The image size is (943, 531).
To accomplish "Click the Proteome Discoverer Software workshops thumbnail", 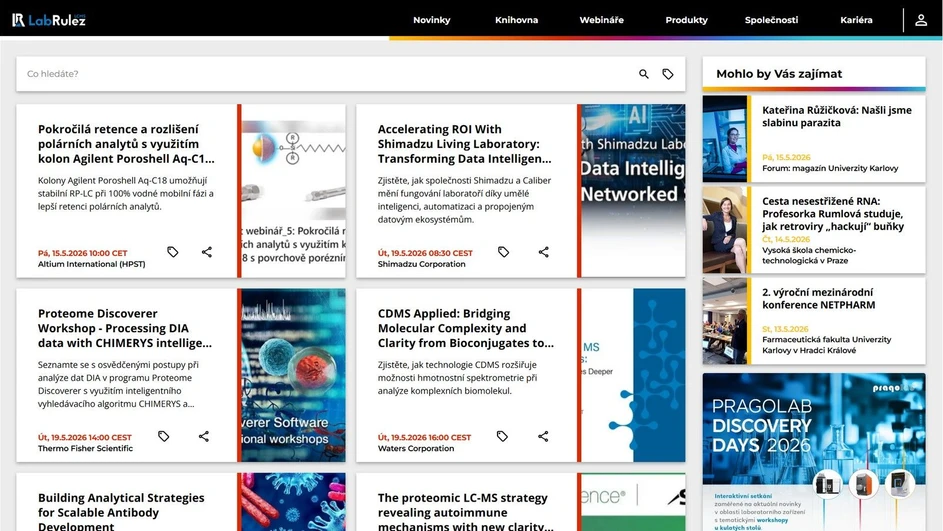I will tap(293, 375).
